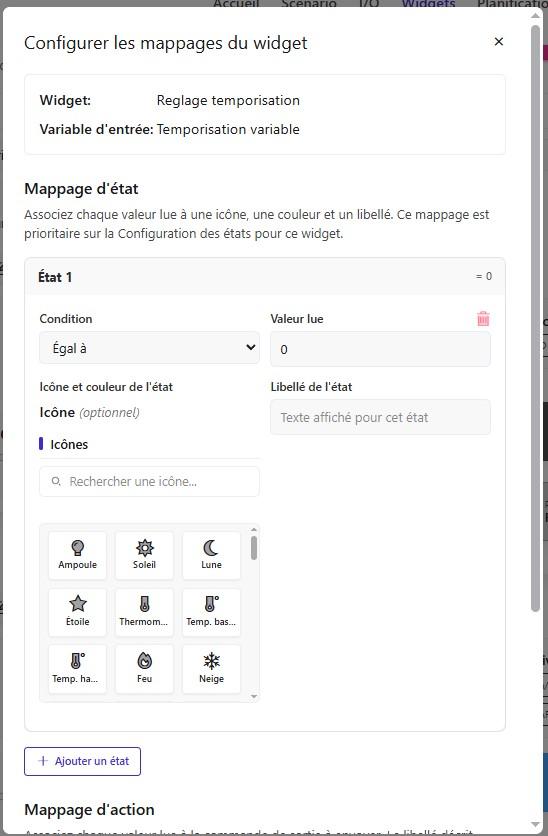548x836 pixels.
Task: Select the Étoile star icon
Action: 77,612
